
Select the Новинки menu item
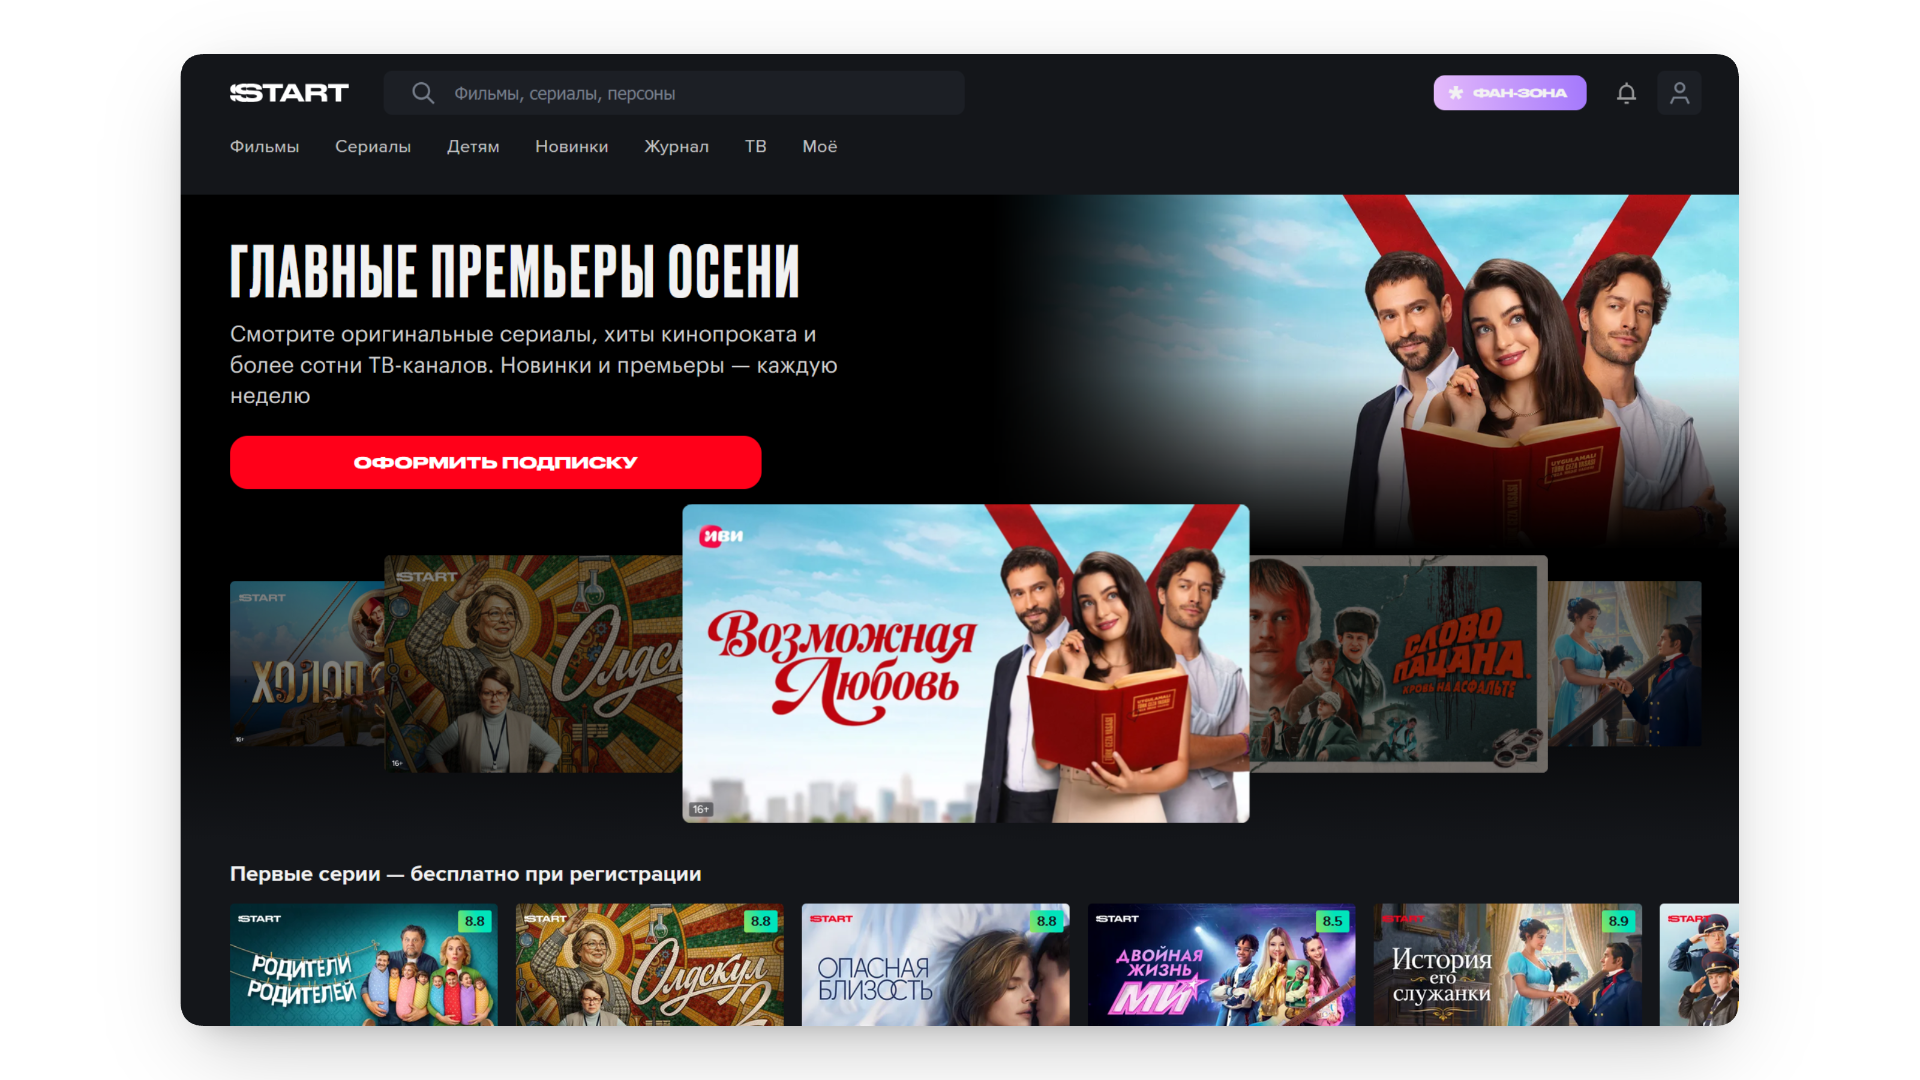point(571,146)
